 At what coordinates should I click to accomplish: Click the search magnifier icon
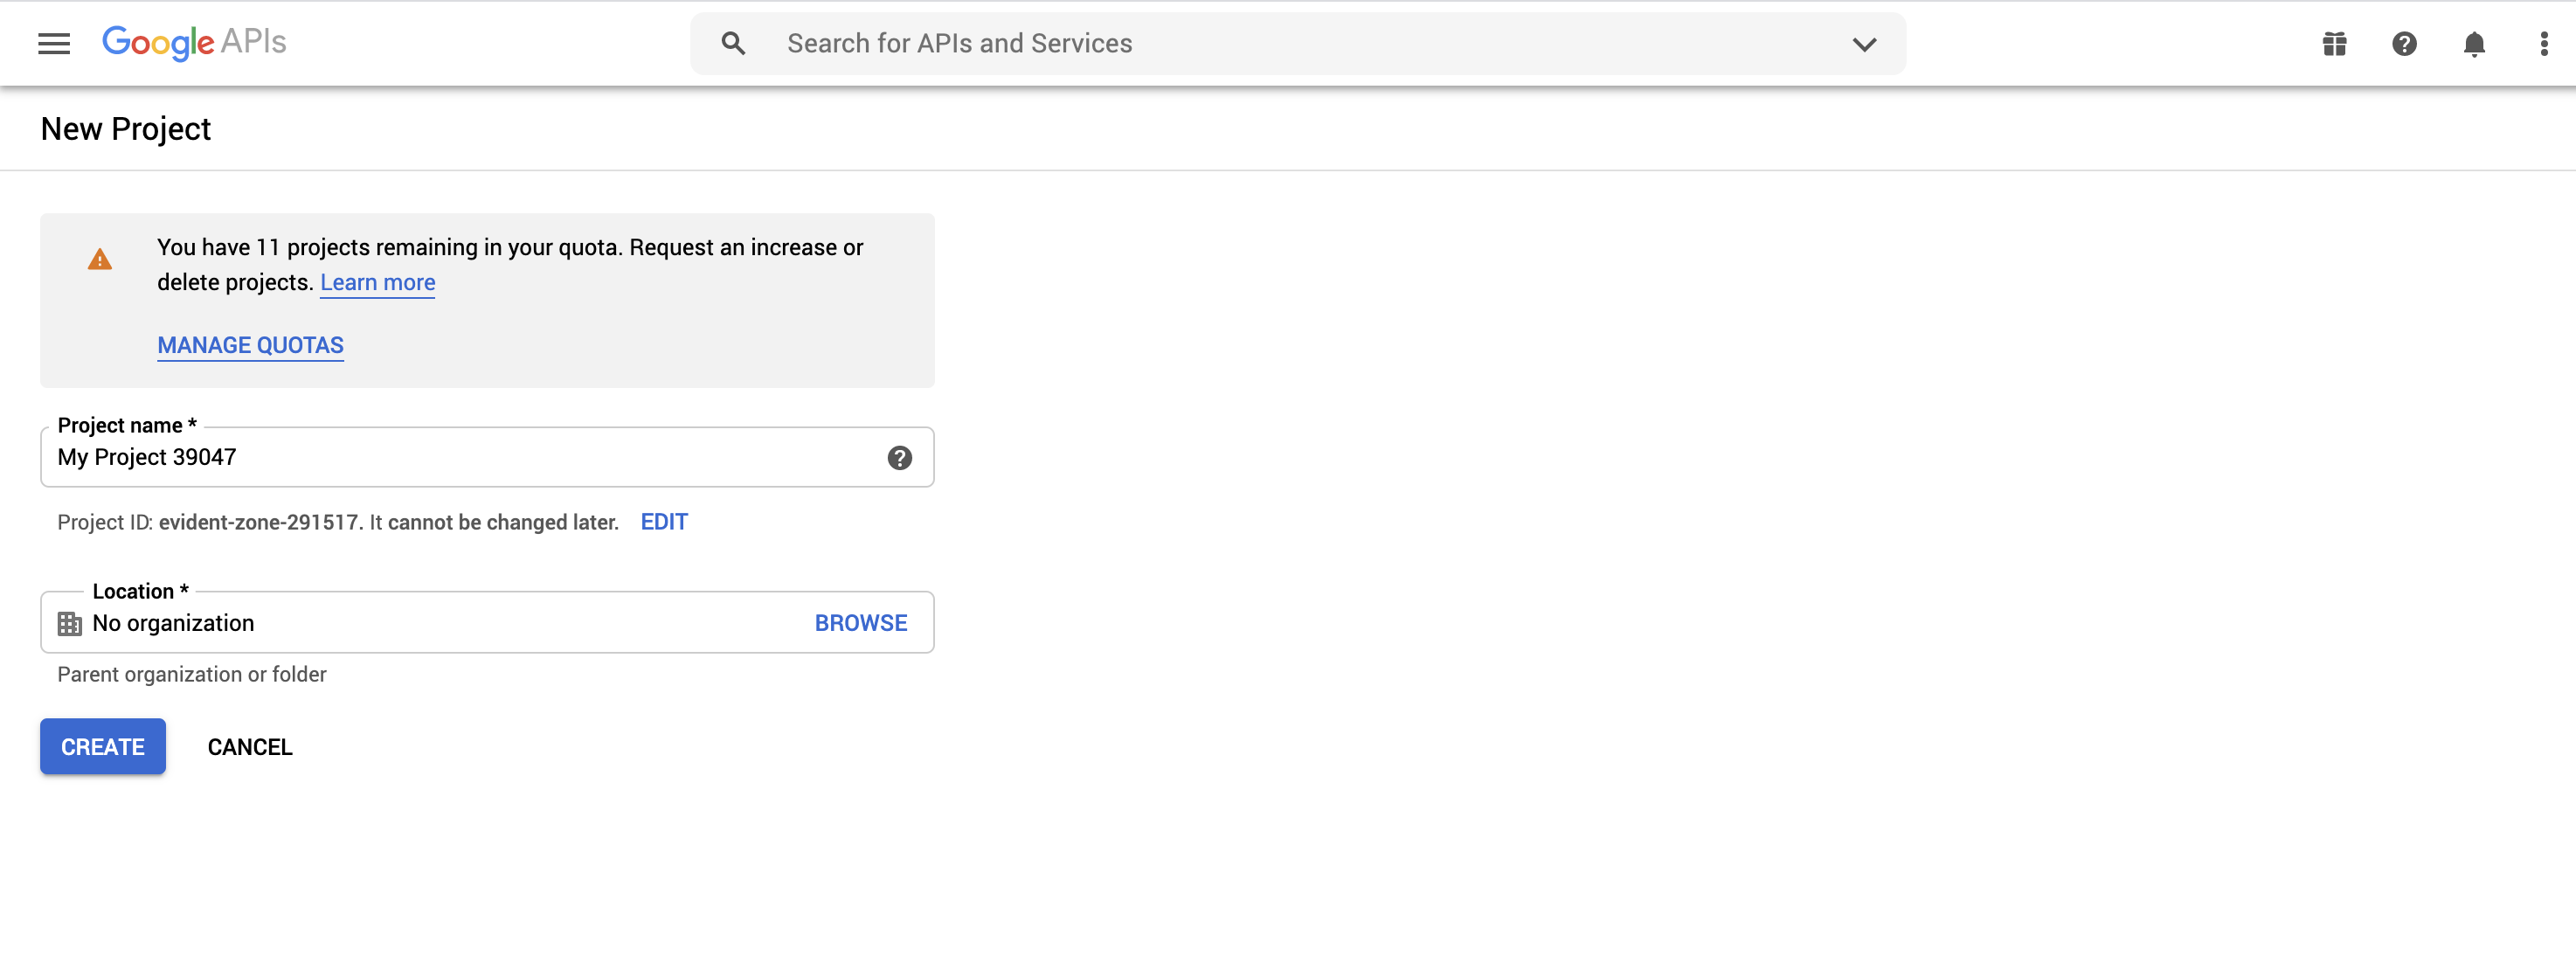[x=733, y=43]
